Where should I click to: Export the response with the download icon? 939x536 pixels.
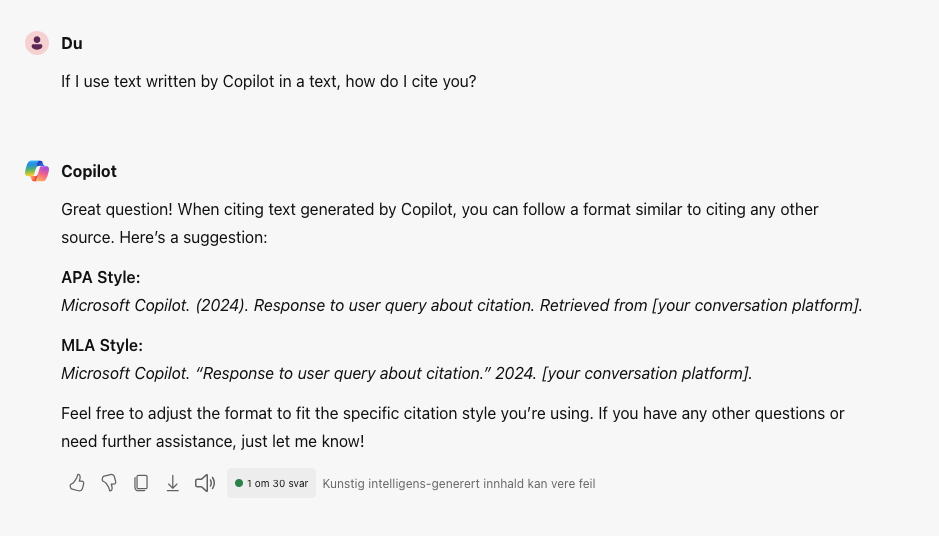[173, 483]
